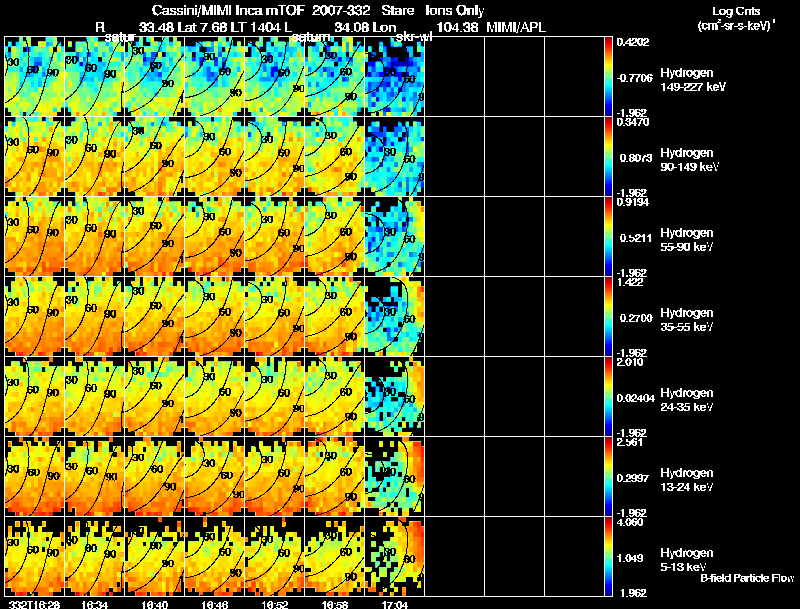Screen dimensions: 800x609
Task: Click the '16:52' time label
Action: pos(275,604)
